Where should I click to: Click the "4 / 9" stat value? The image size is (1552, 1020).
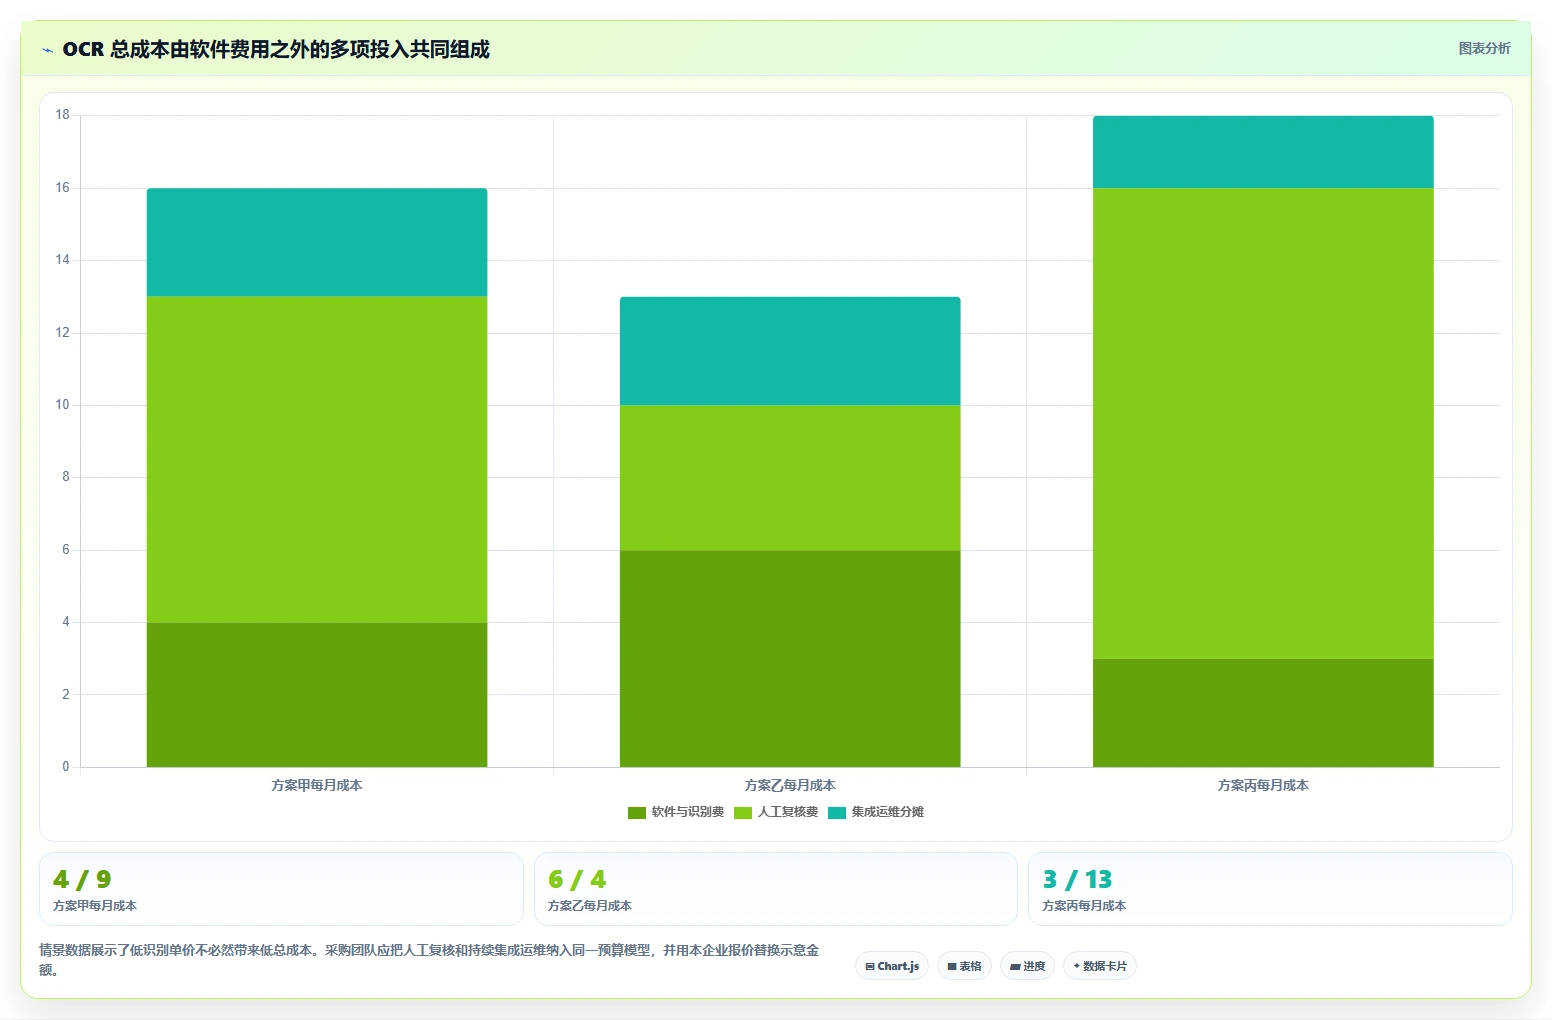[82, 880]
